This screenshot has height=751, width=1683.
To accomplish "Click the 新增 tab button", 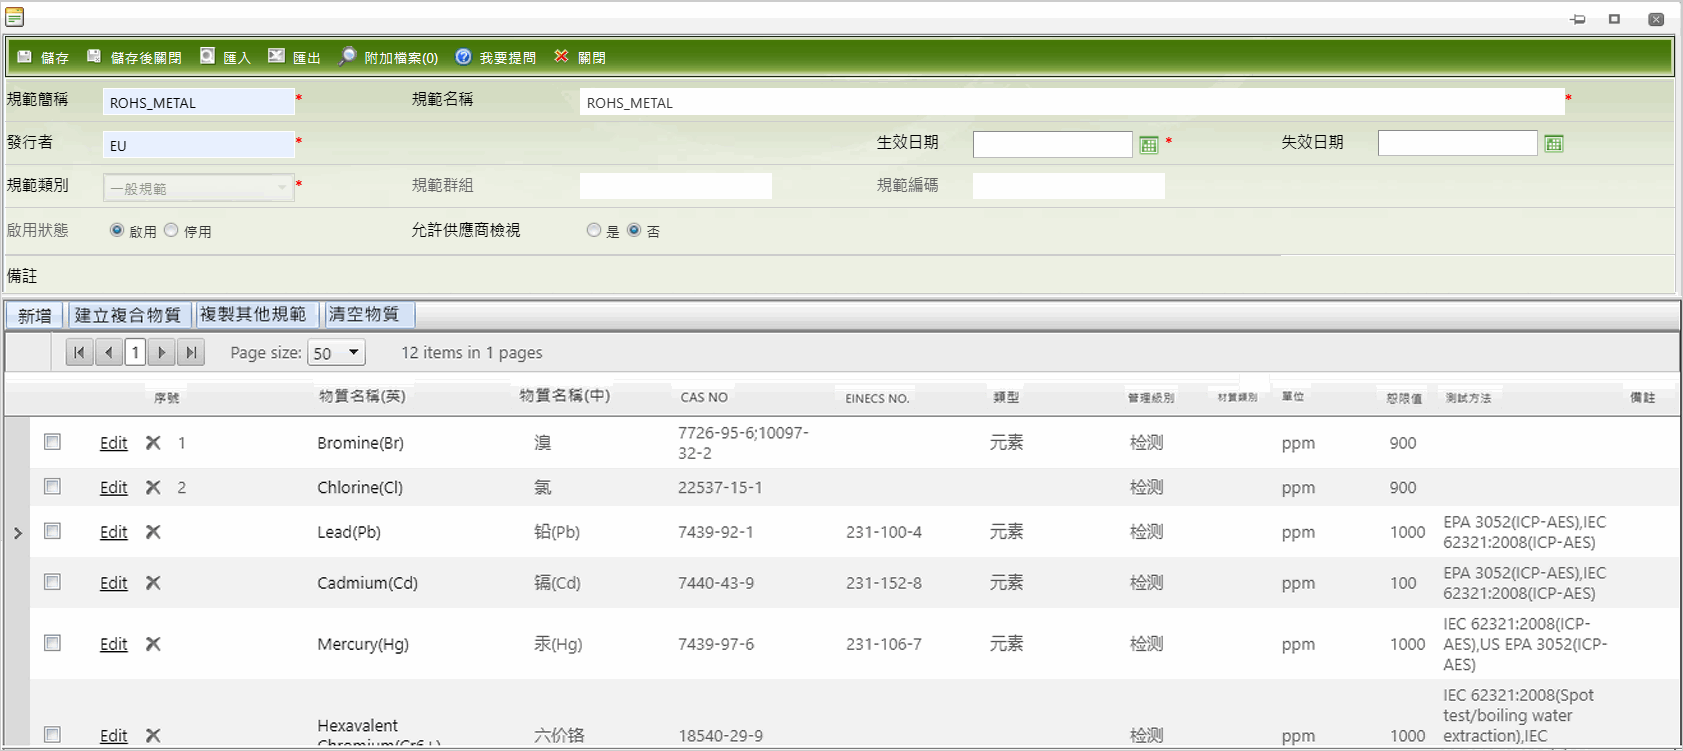I will [x=35, y=315].
